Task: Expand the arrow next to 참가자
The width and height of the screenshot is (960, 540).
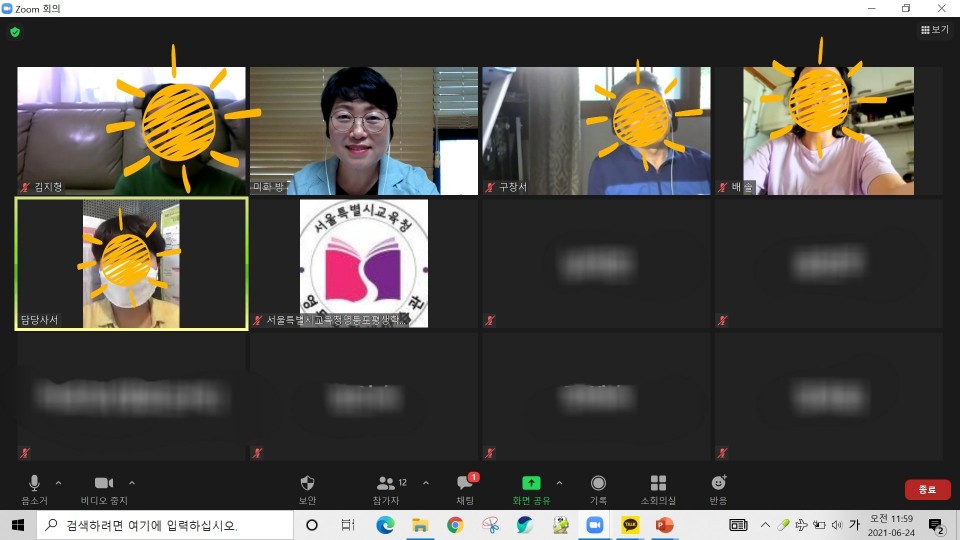Action: 426,482
